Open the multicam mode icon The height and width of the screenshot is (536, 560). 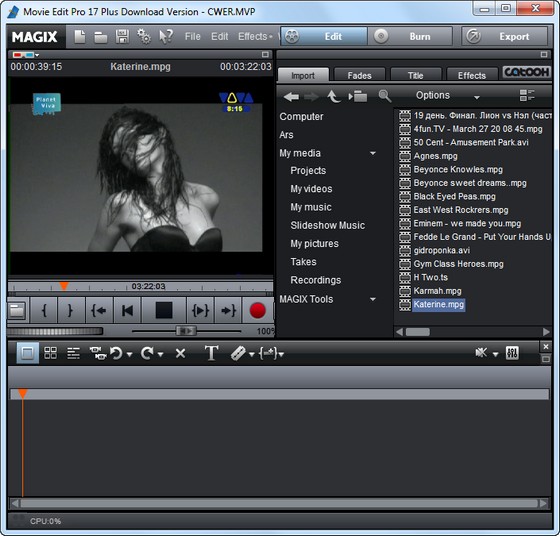click(x=98, y=353)
